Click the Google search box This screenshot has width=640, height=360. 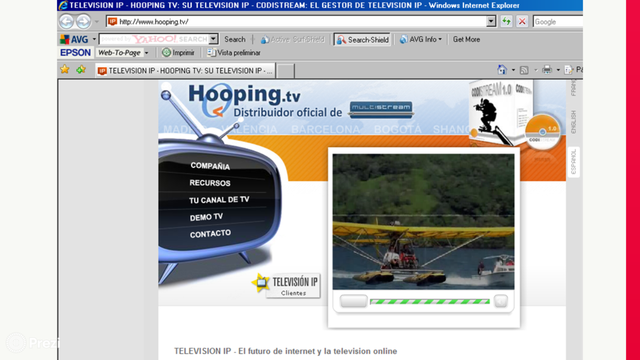(558, 22)
